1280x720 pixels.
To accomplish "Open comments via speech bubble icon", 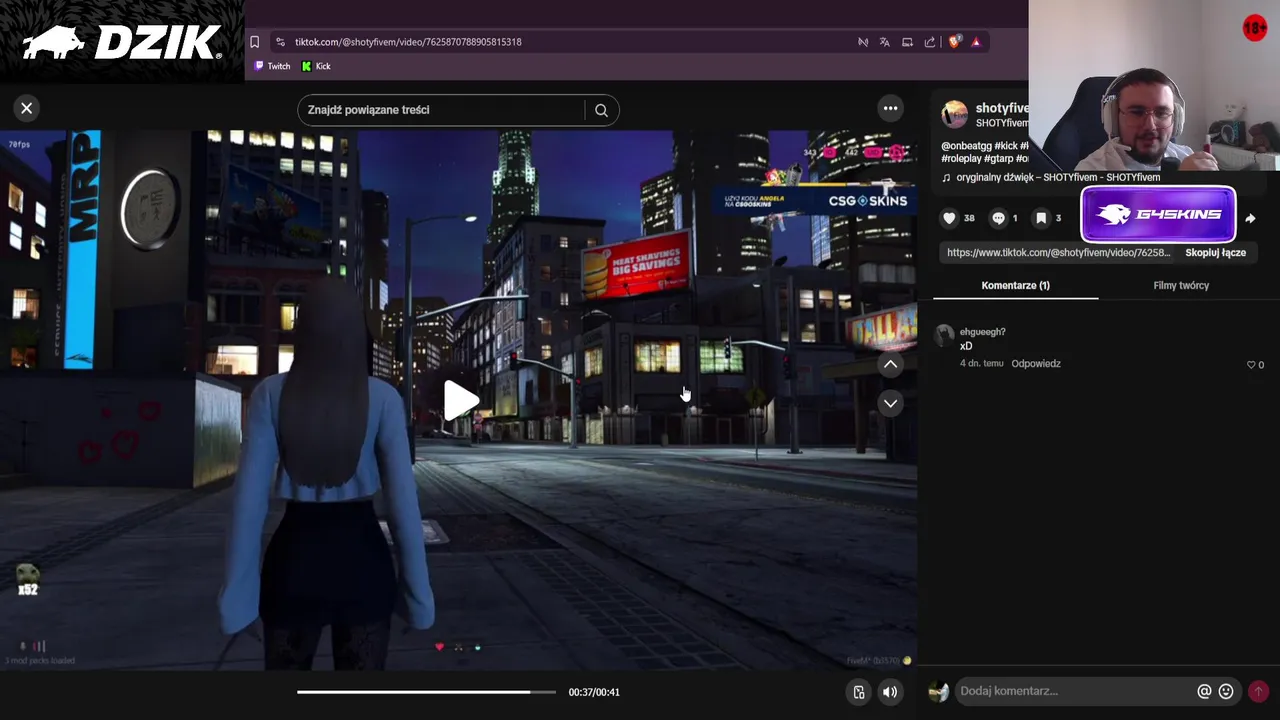I will pyautogui.click(x=998, y=218).
